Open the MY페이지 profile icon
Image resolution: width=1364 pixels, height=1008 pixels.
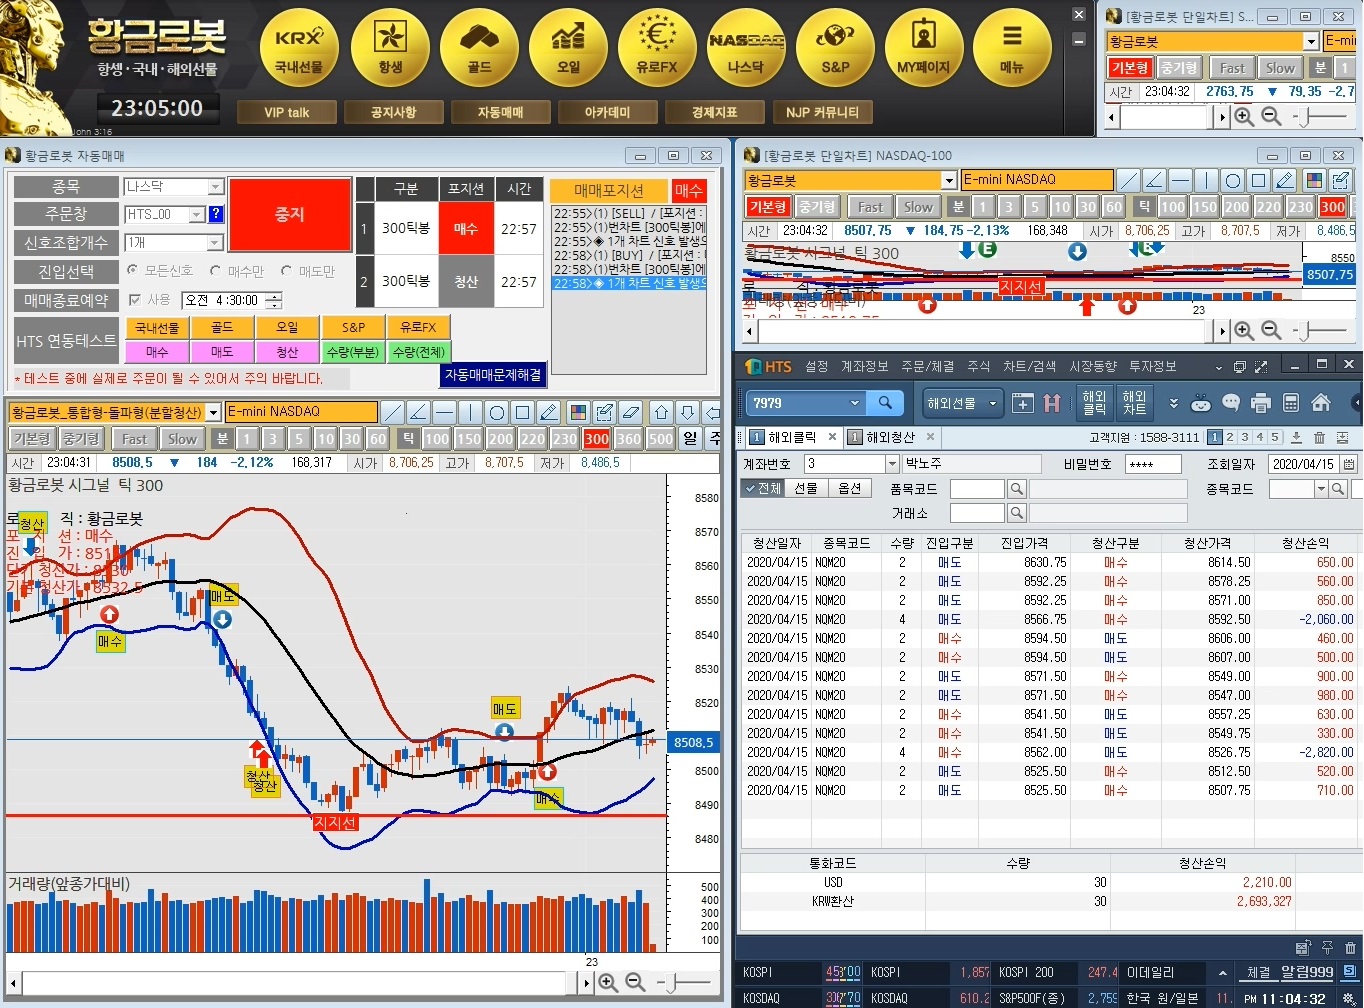923,48
